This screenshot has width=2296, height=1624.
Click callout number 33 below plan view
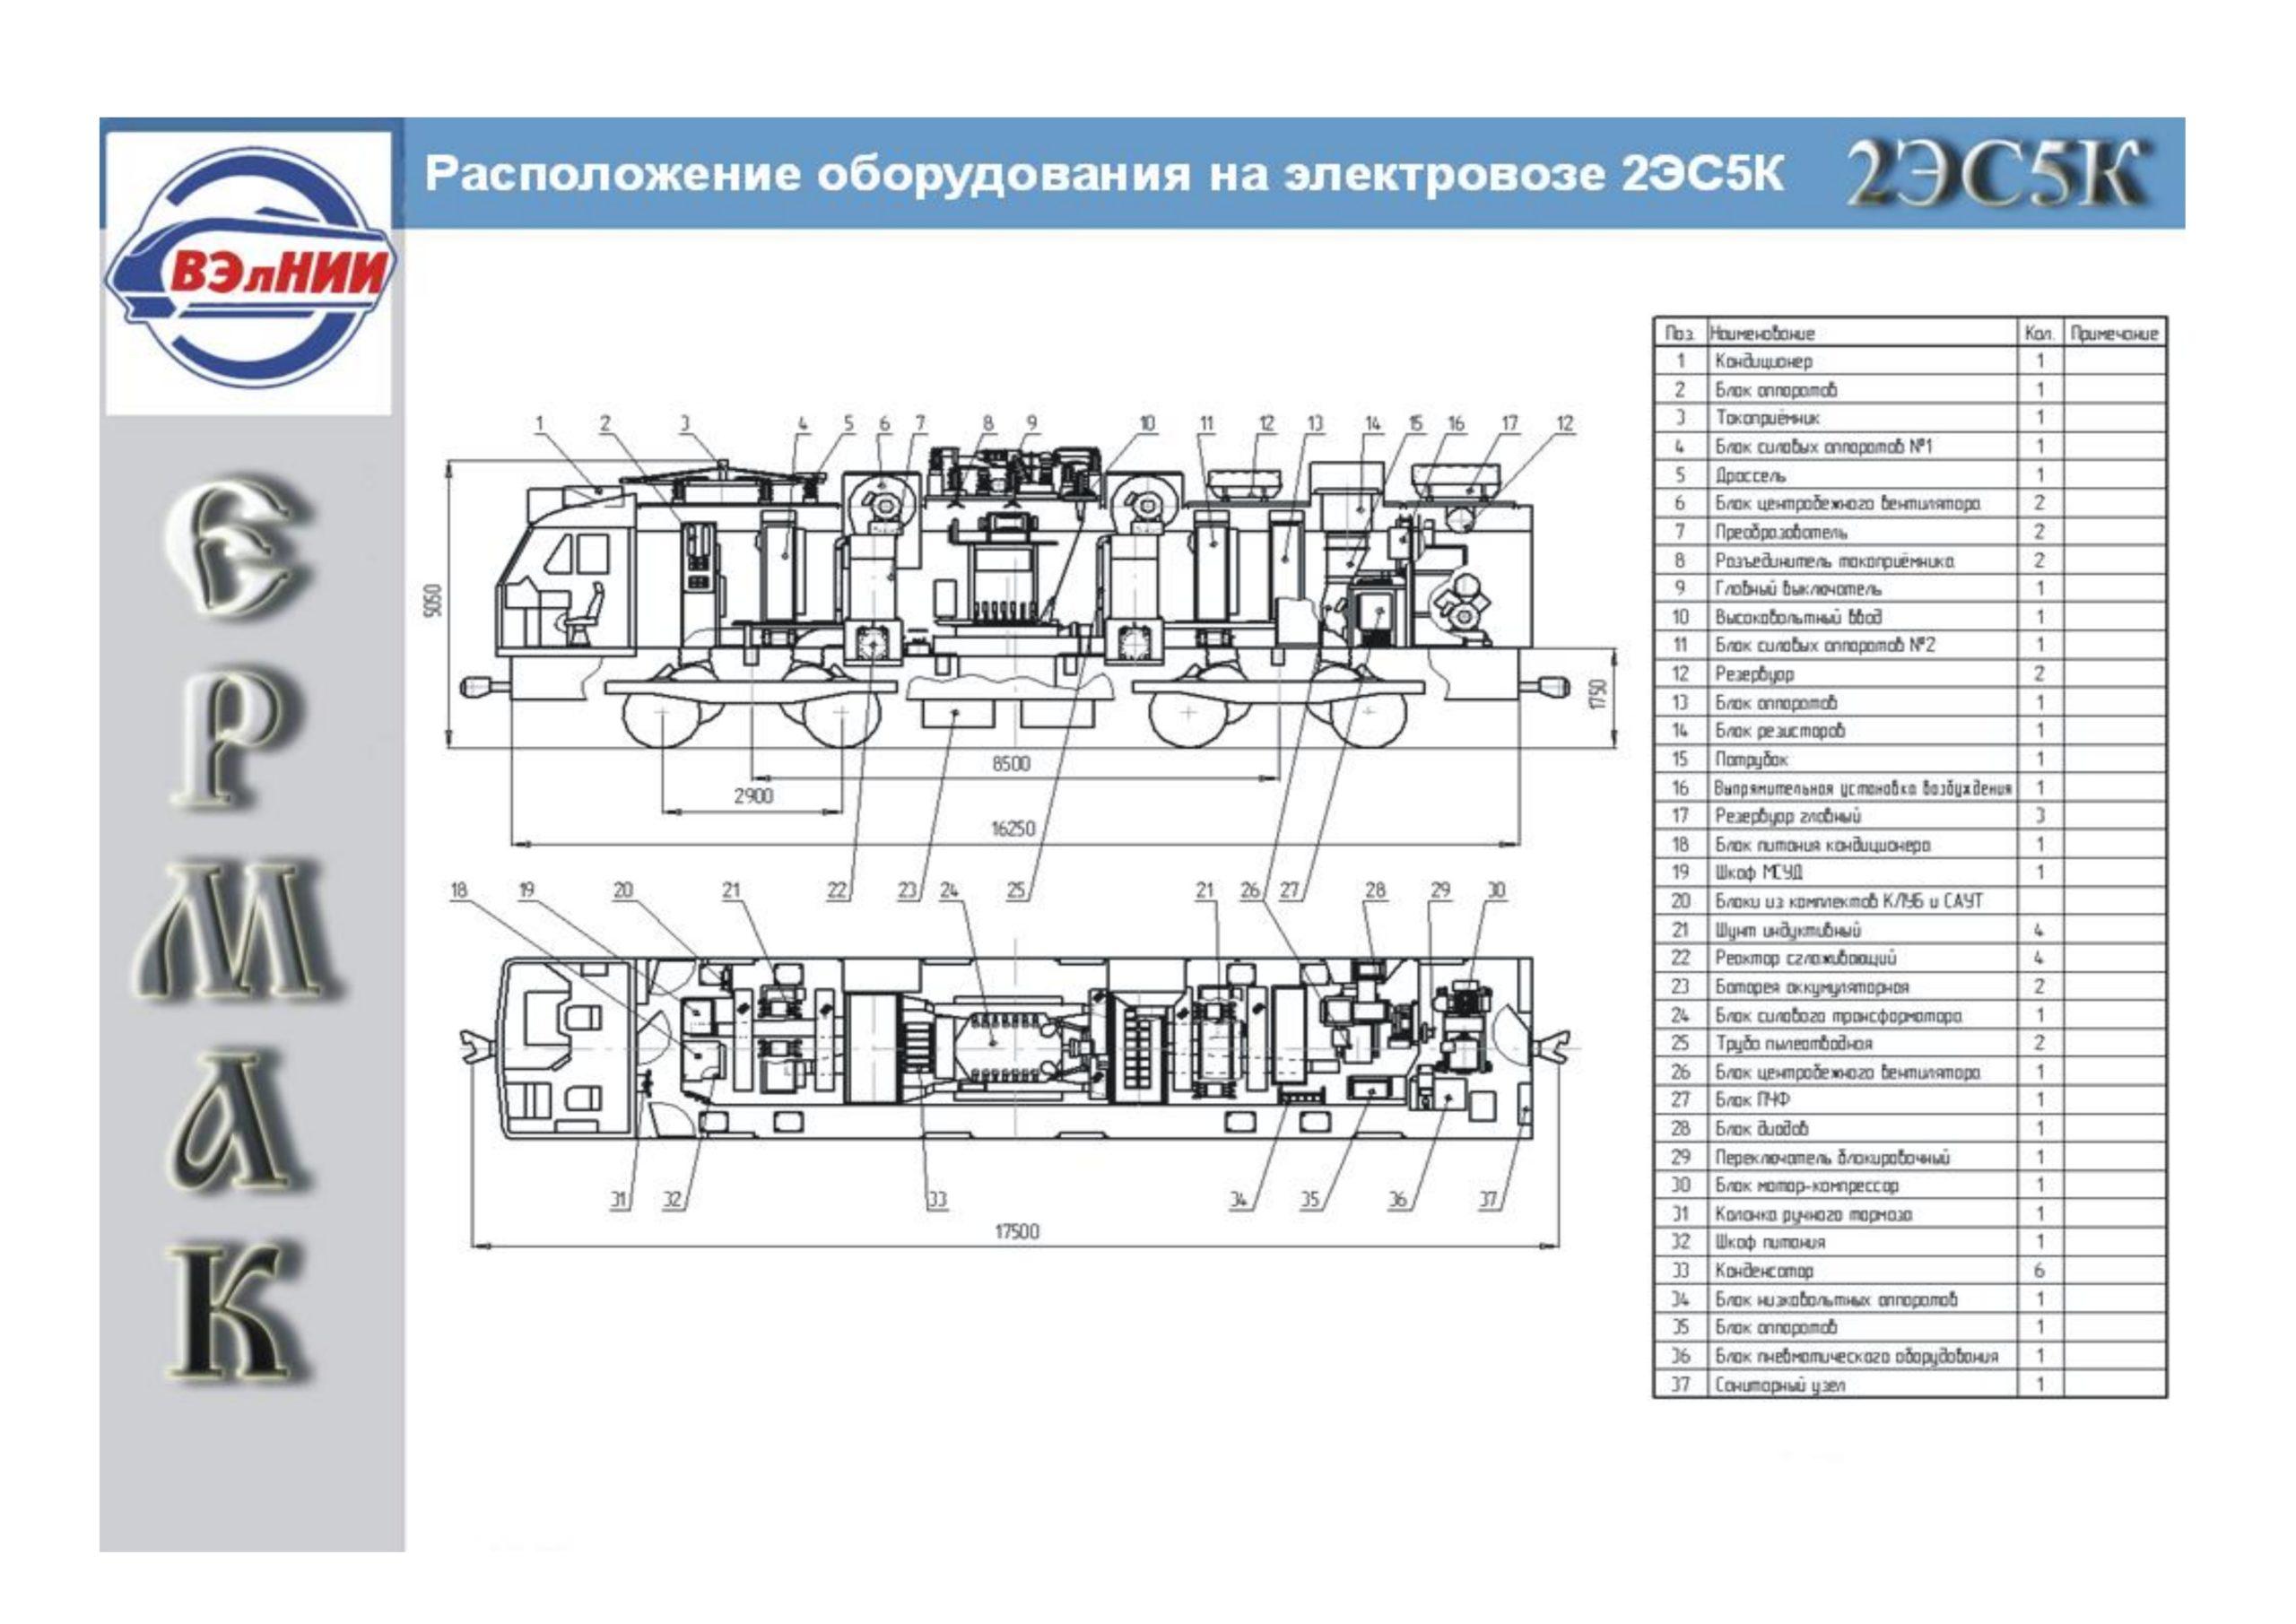click(937, 1200)
